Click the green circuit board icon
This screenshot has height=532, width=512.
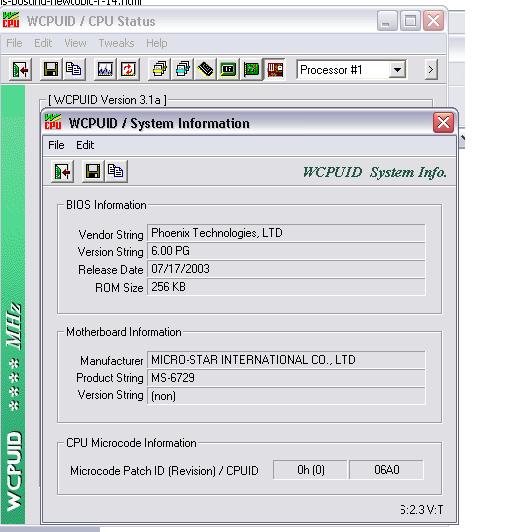[251, 70]
